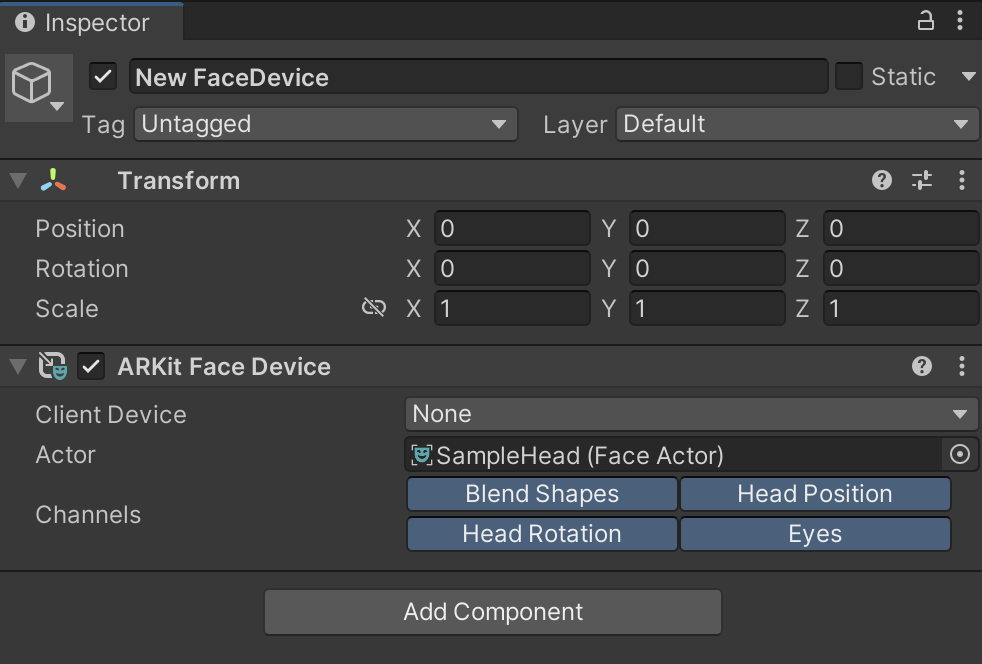The height and width of the screenshot is (664, 982).
Task: Open the Client Device dropdown
Action: [691, 414]
